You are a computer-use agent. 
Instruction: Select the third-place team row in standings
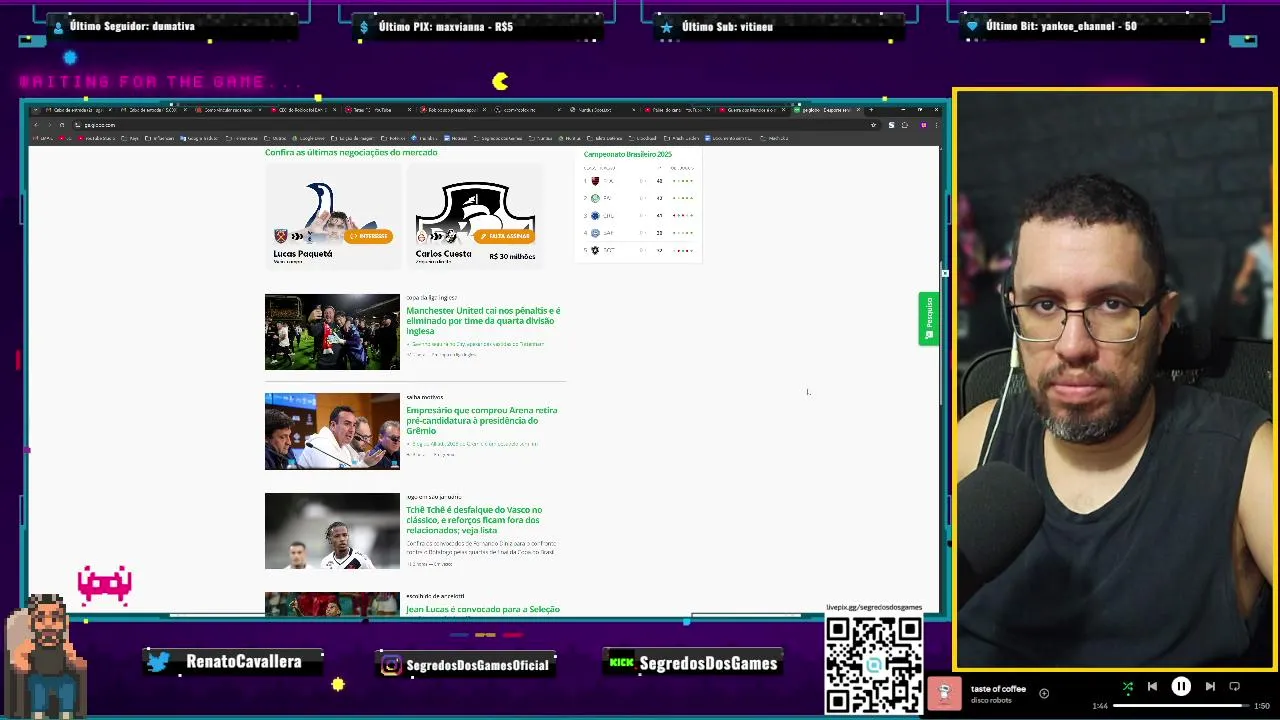pos(638,215)
